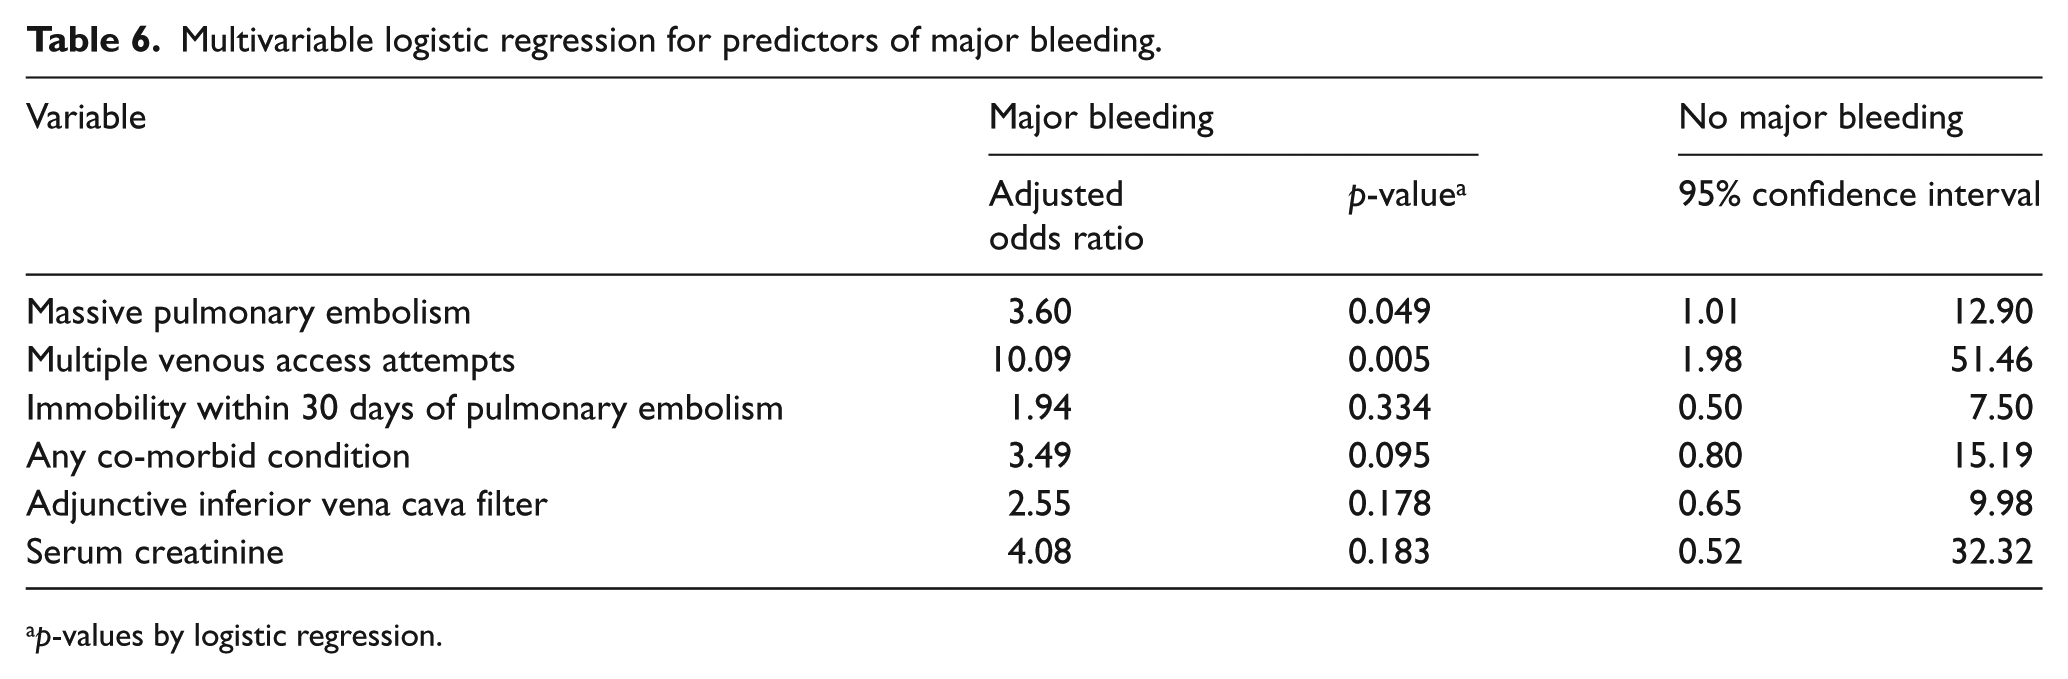Click the Multiple venous access attempts label

point(271,361)
